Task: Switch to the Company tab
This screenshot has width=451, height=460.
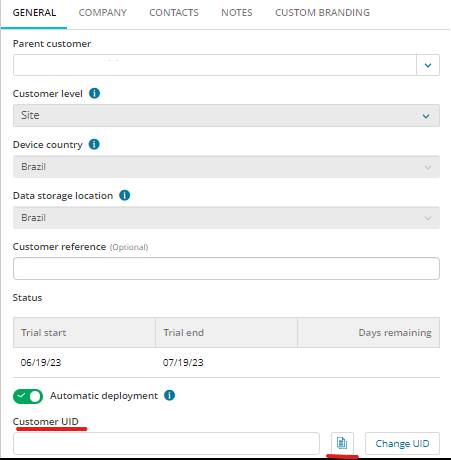Action: [103, 13]
